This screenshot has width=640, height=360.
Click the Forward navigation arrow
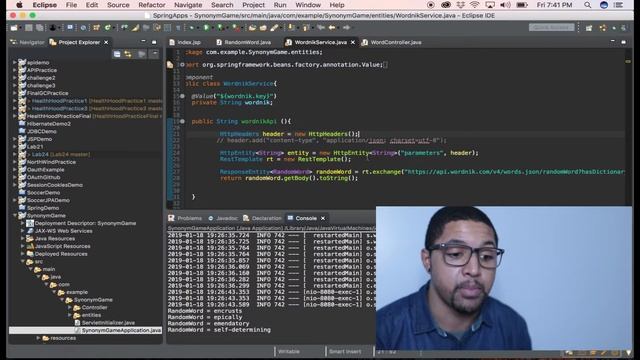tap(346, 28)
